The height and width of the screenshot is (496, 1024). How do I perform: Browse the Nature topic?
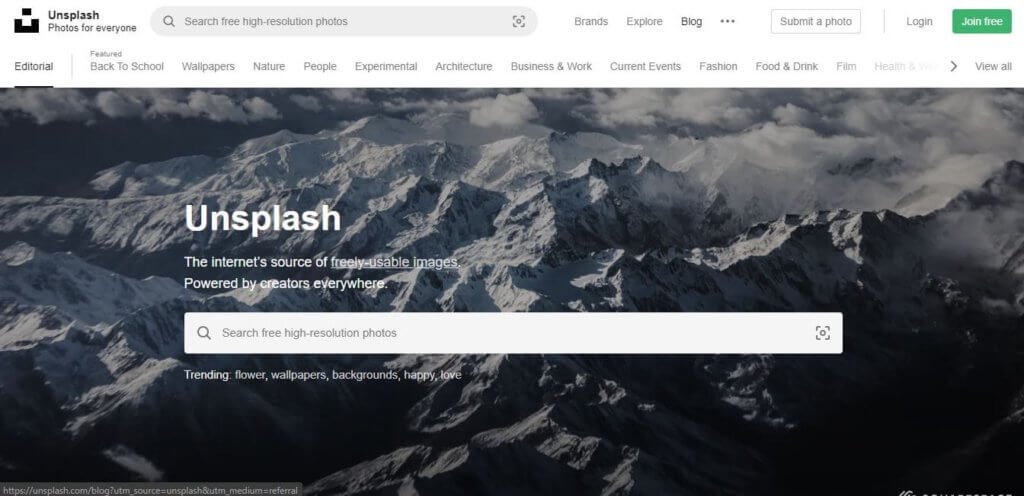[269, 67]
